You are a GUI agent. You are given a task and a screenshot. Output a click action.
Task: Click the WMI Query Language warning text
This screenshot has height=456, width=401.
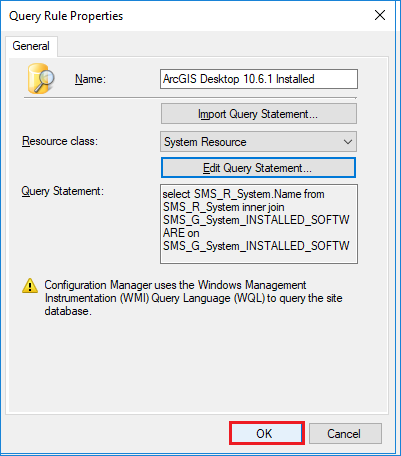tap(193, 298)
